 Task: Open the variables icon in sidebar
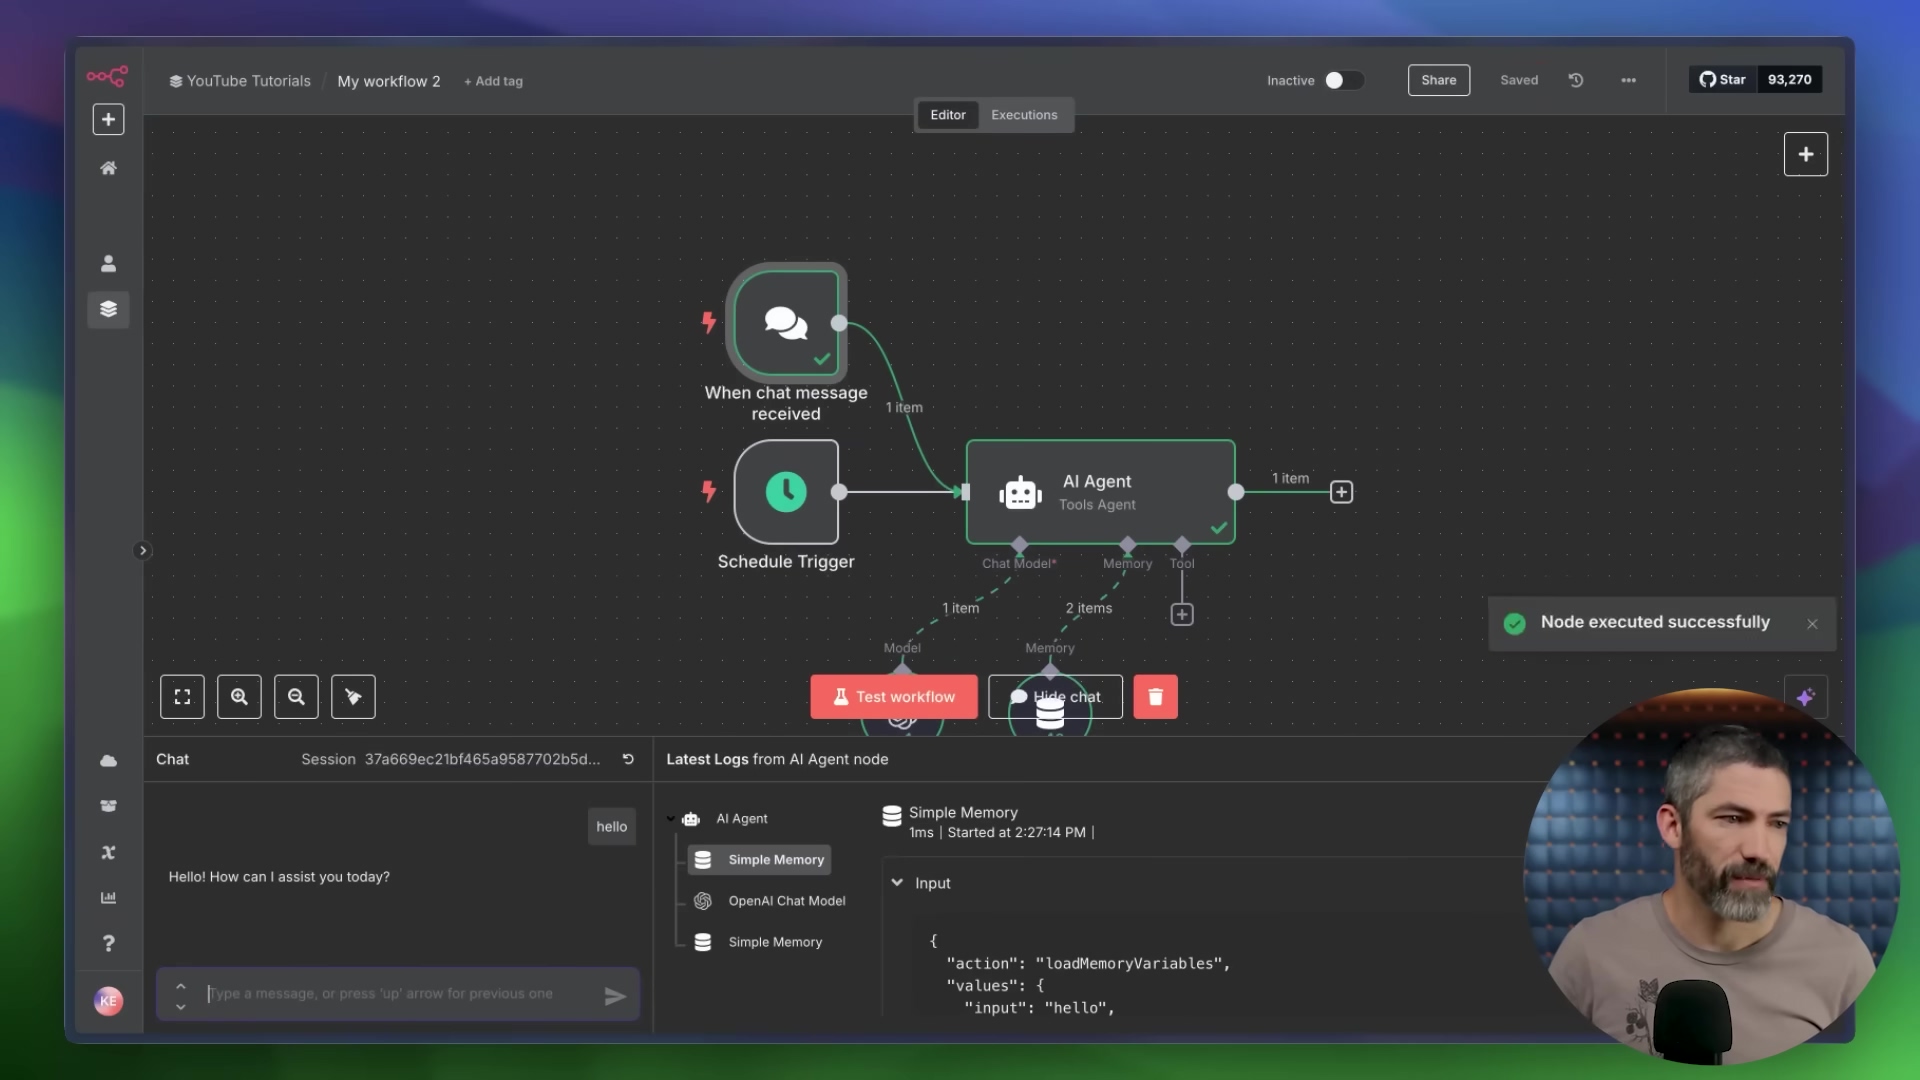click(x=108, y=852)
